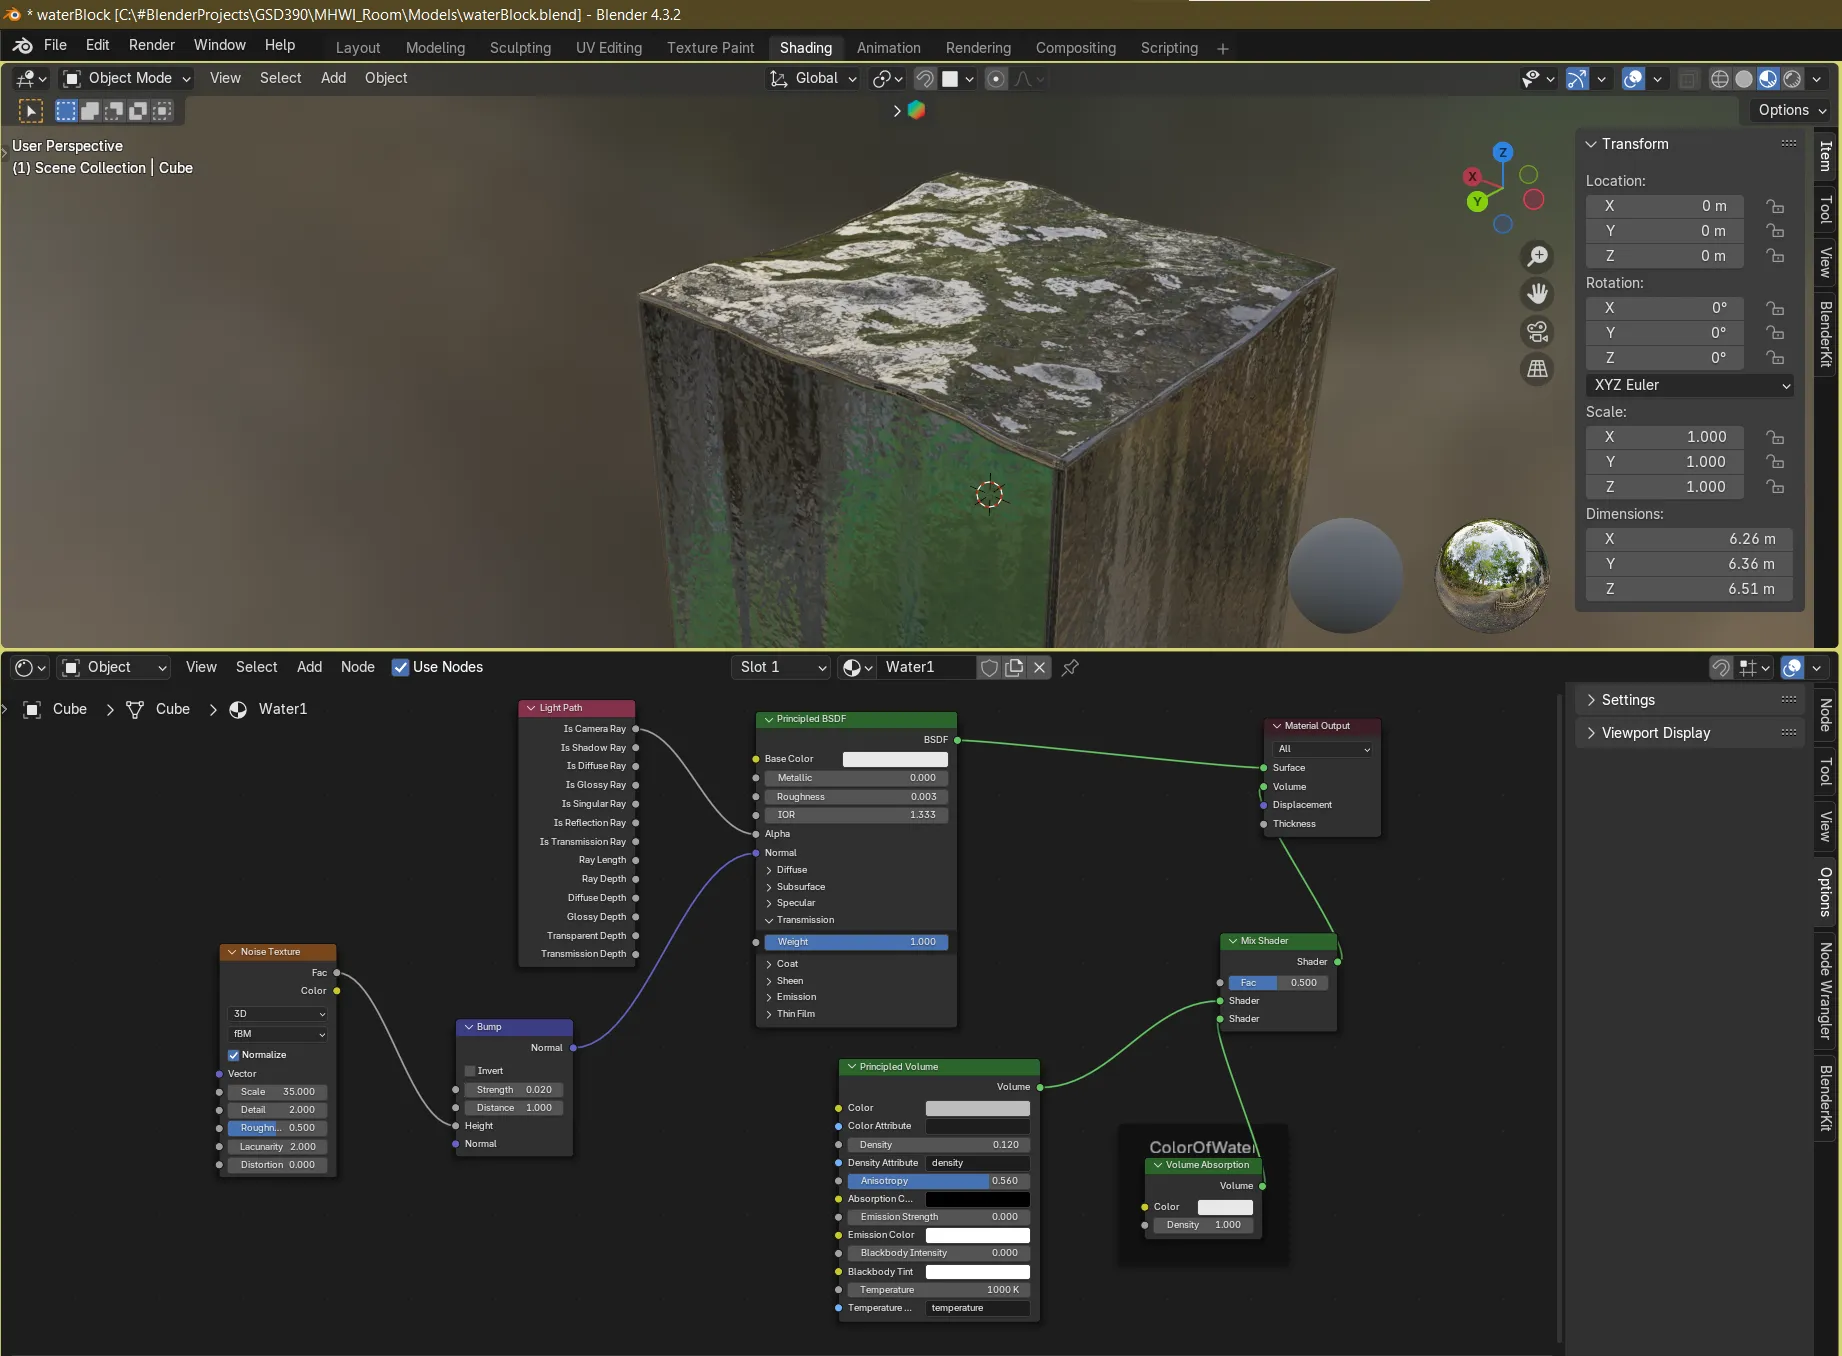
Task: Lock Location X value
Action: tap(1775, 206)
